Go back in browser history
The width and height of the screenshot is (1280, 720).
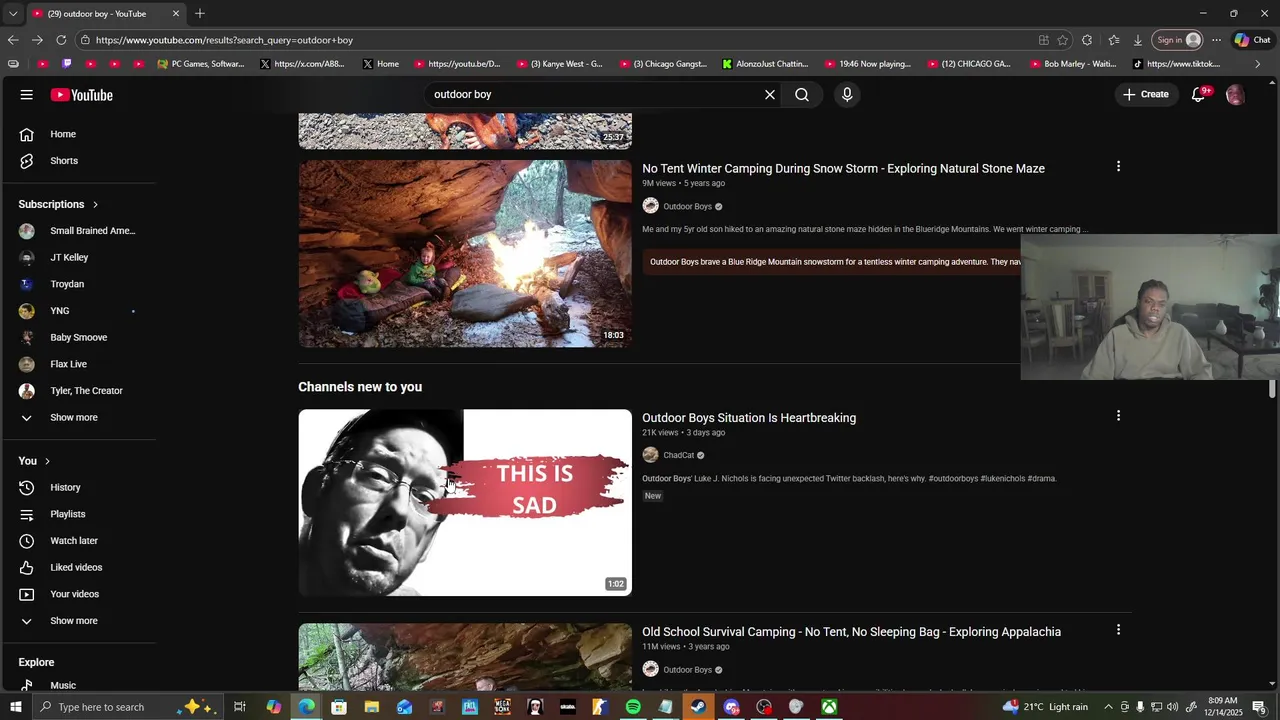pyautogui.click(x=13, y=40)
